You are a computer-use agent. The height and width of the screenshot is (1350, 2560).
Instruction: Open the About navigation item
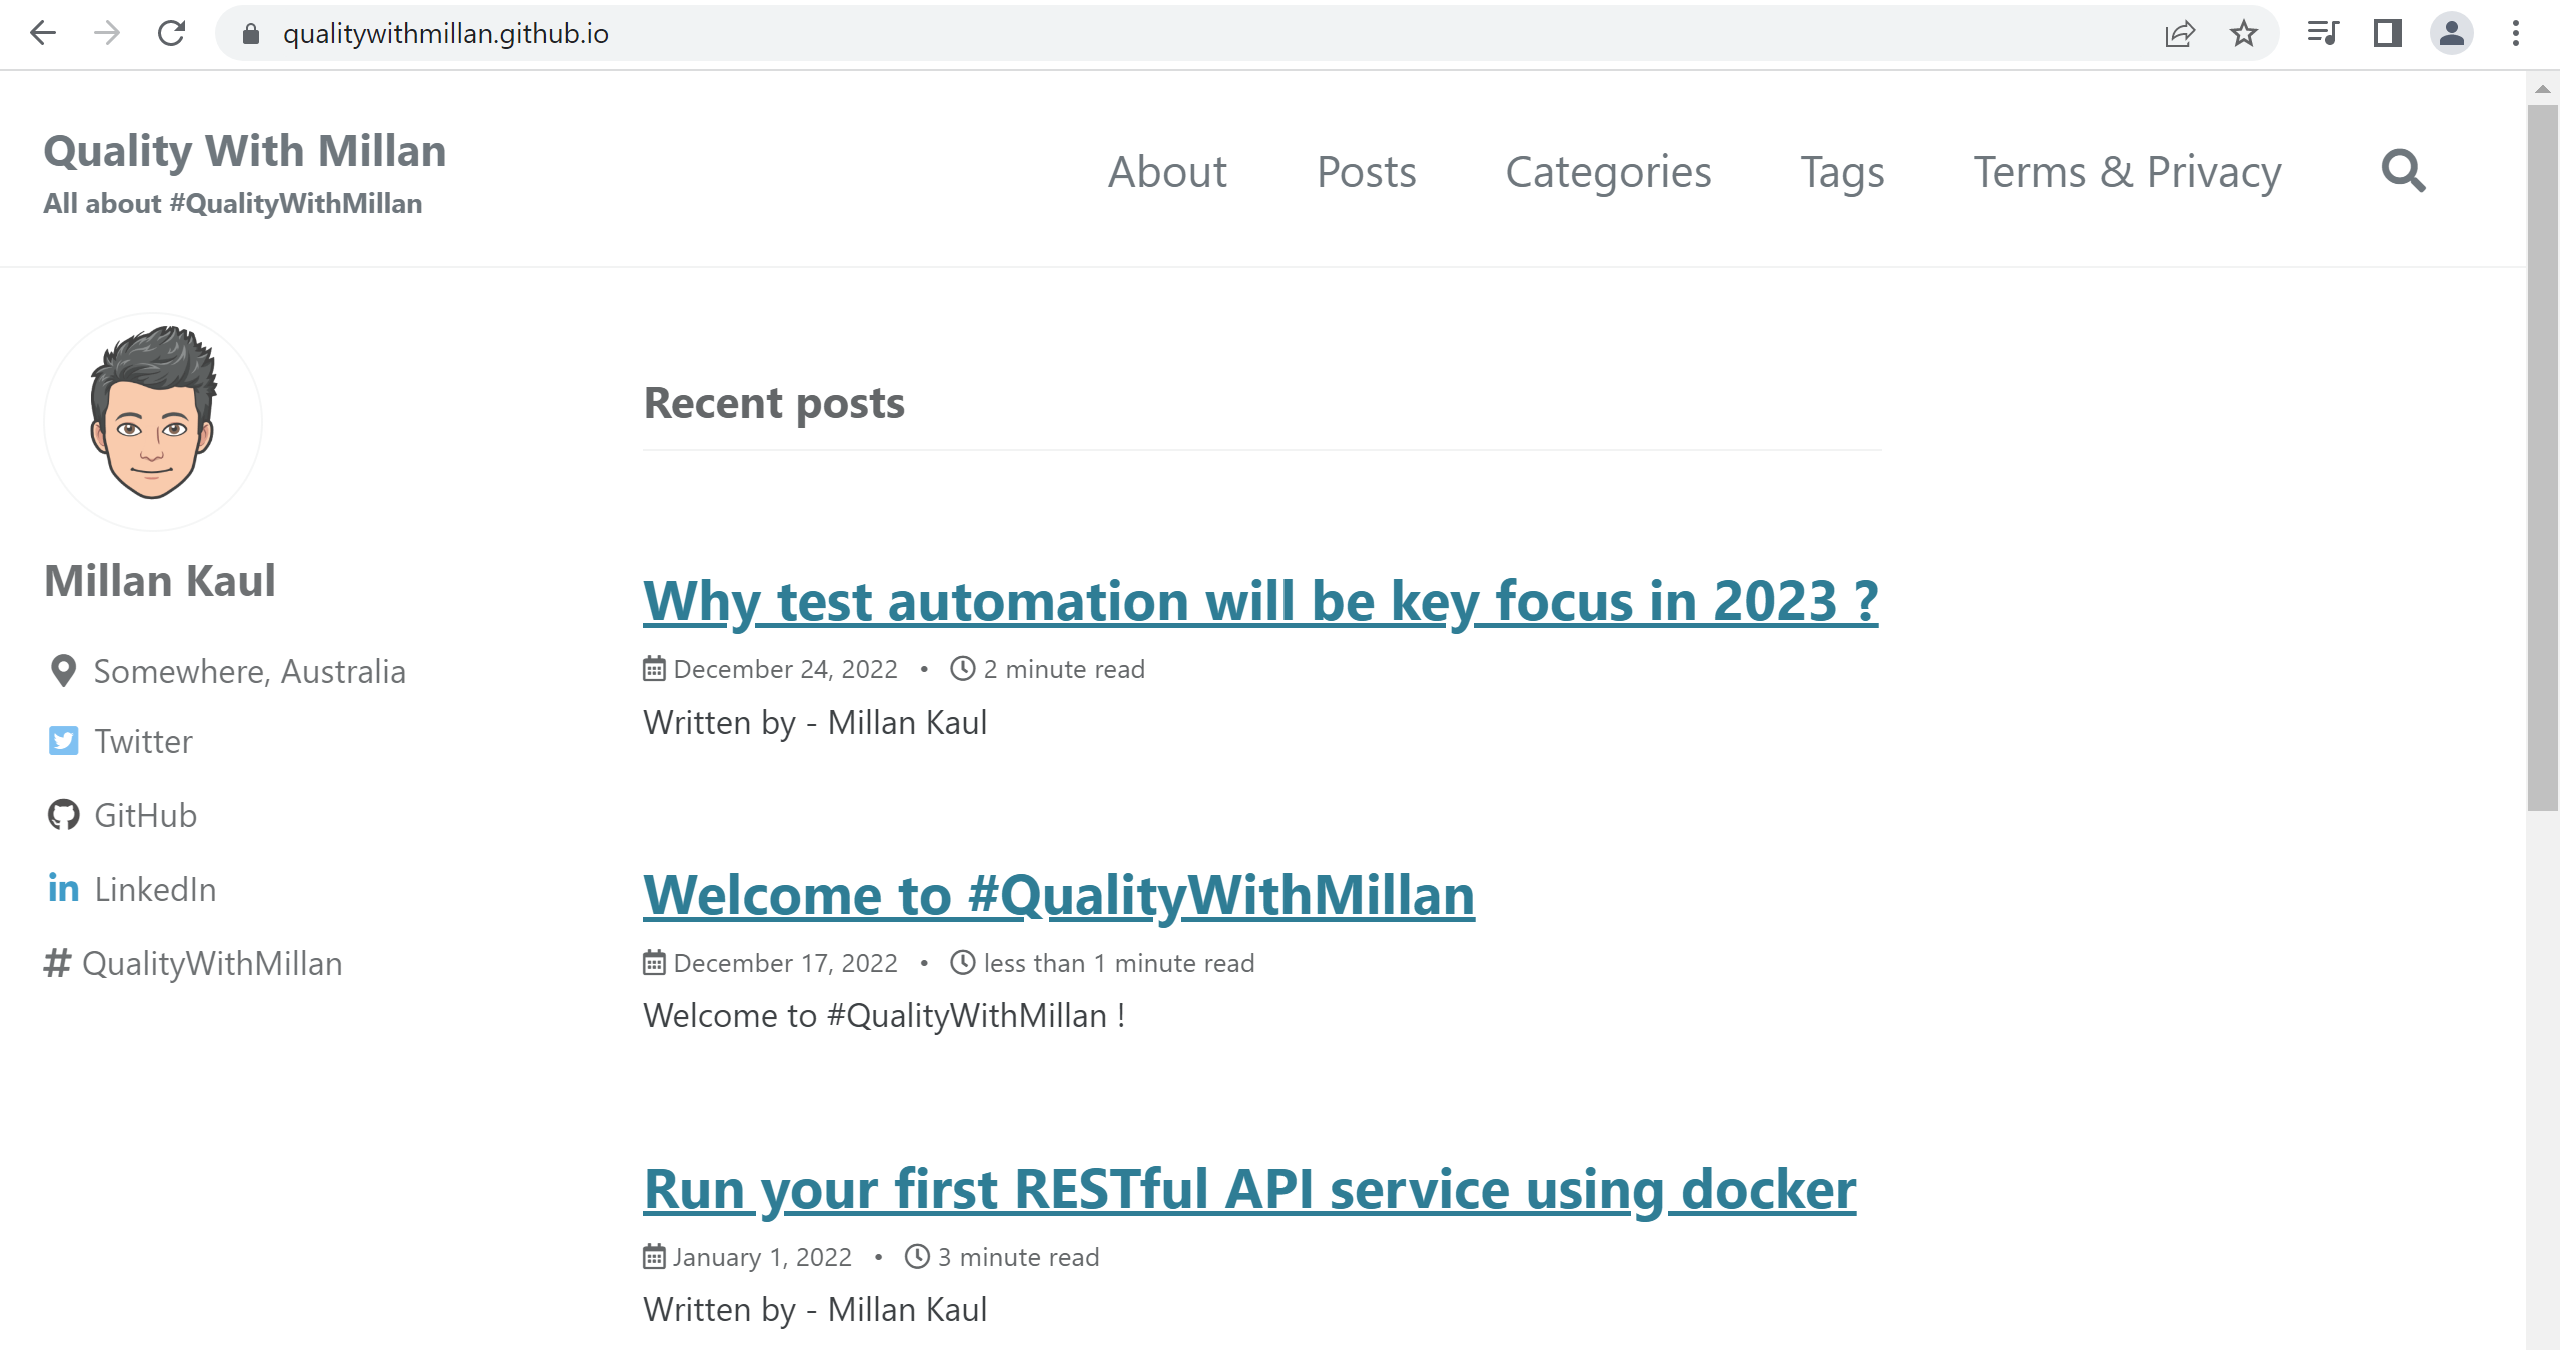point(1166,172)
